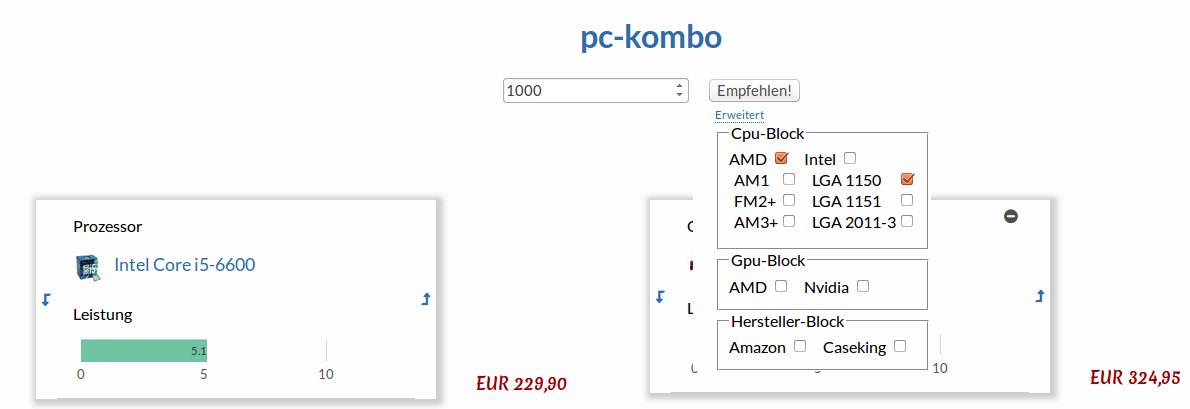Click the black minus remove icon
This screenshot has height=409, width=1190.
(x=1011, y=216)
